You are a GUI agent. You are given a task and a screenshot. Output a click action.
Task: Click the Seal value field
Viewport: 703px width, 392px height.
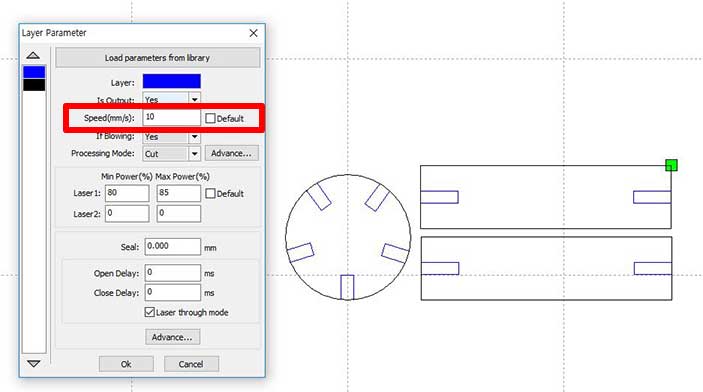pos(173,247)
